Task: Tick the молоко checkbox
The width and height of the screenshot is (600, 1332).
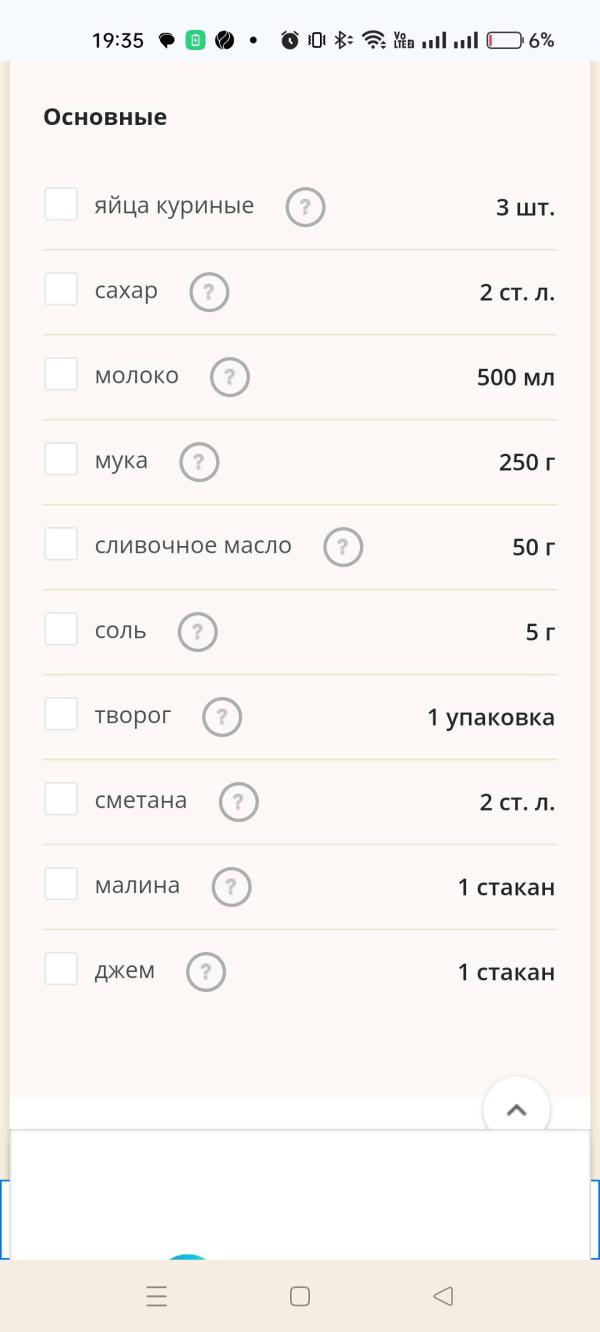Action: 61,374
